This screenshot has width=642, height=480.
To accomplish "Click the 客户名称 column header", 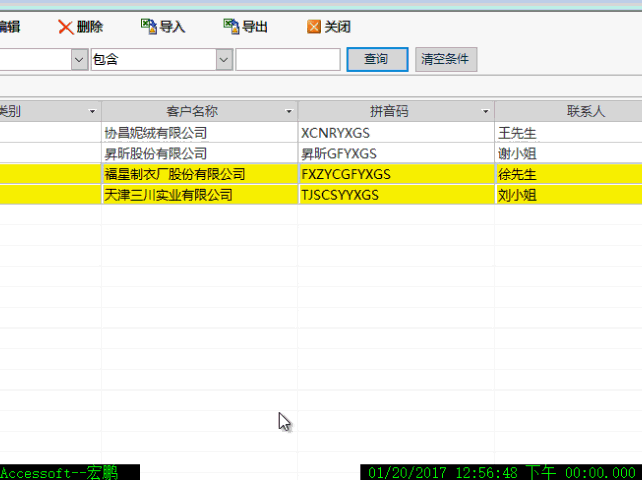I will (199, 111).
